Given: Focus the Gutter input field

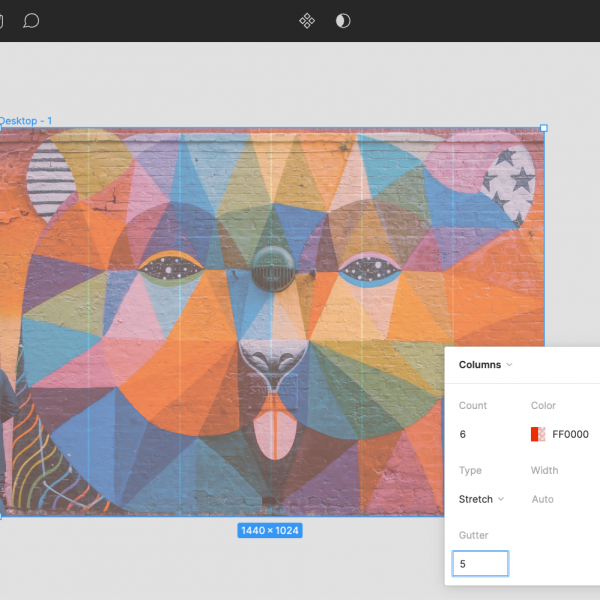Looking at the screenshot, I should [480, 564].
